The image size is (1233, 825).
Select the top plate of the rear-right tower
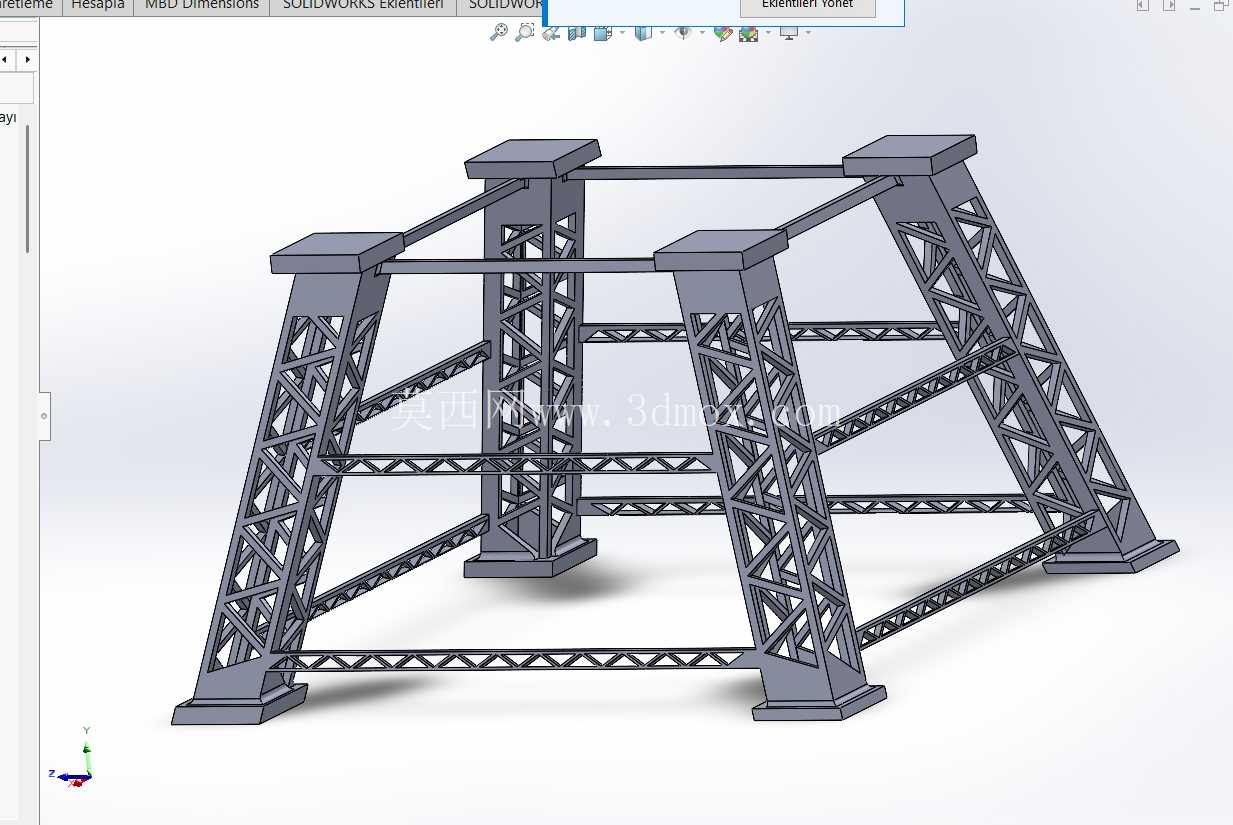pos(909,155)
